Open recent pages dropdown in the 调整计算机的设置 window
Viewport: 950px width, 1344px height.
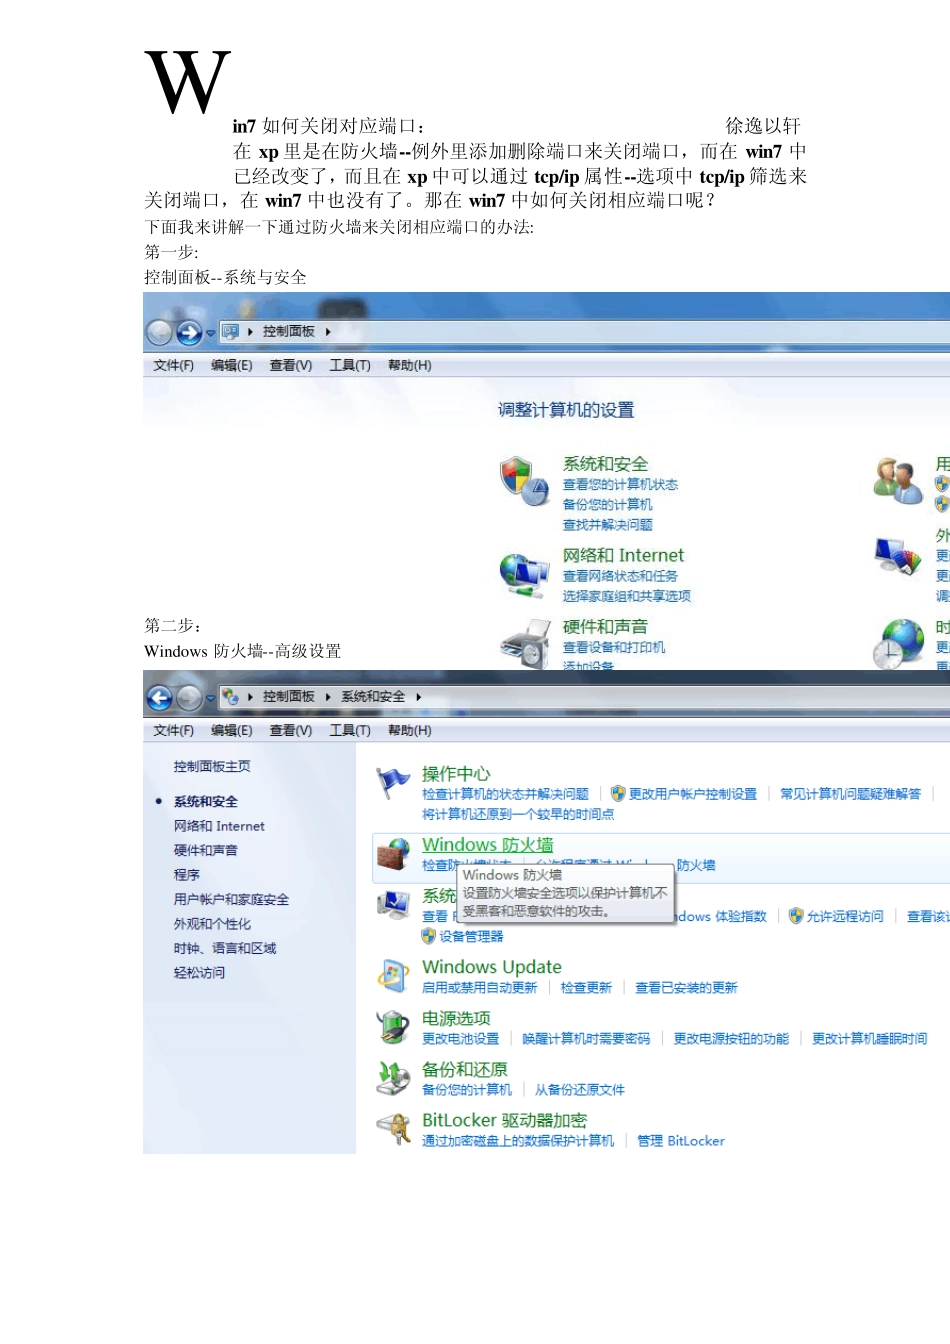pos(210,333)
